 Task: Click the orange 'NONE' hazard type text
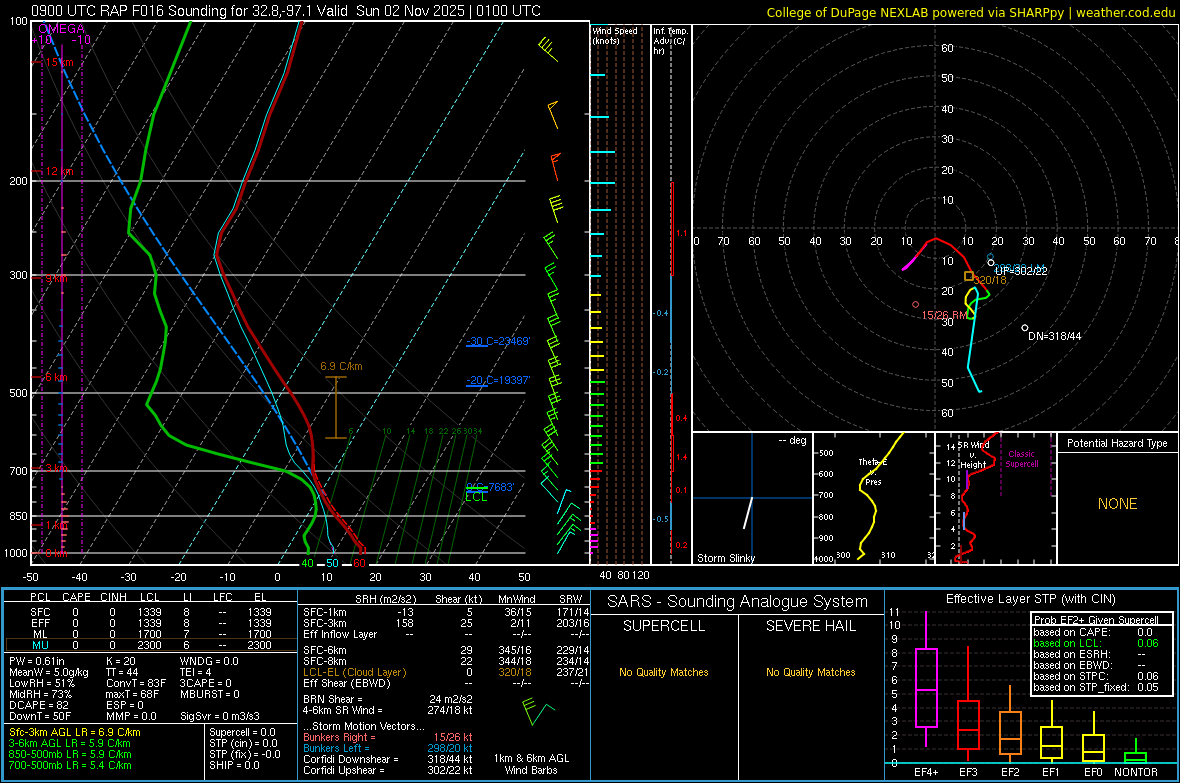click(x=1117, y=504)
